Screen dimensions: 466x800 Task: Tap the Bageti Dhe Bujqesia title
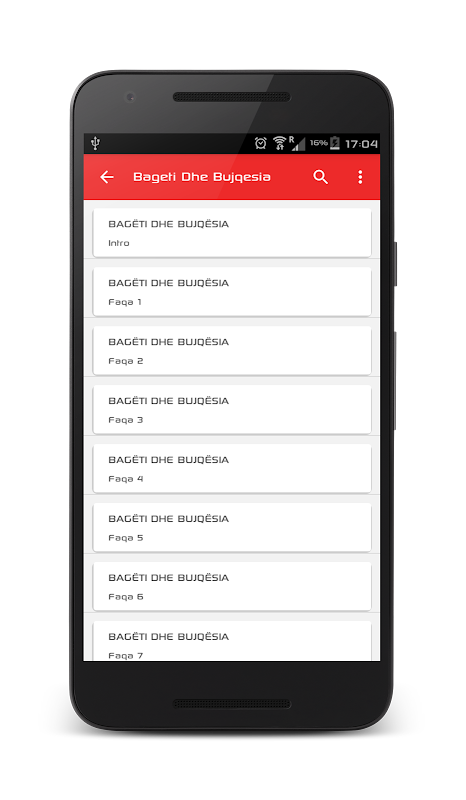(x=202, y=177)
